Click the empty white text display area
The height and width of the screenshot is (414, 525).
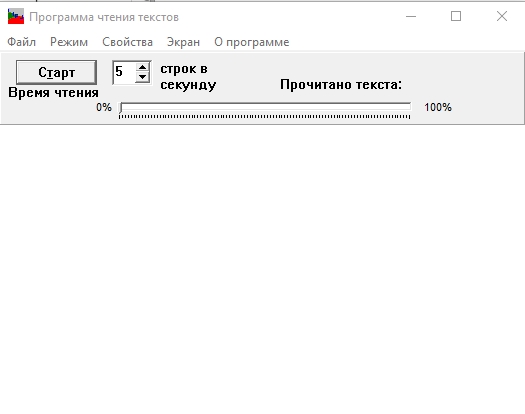pos(262,269)
